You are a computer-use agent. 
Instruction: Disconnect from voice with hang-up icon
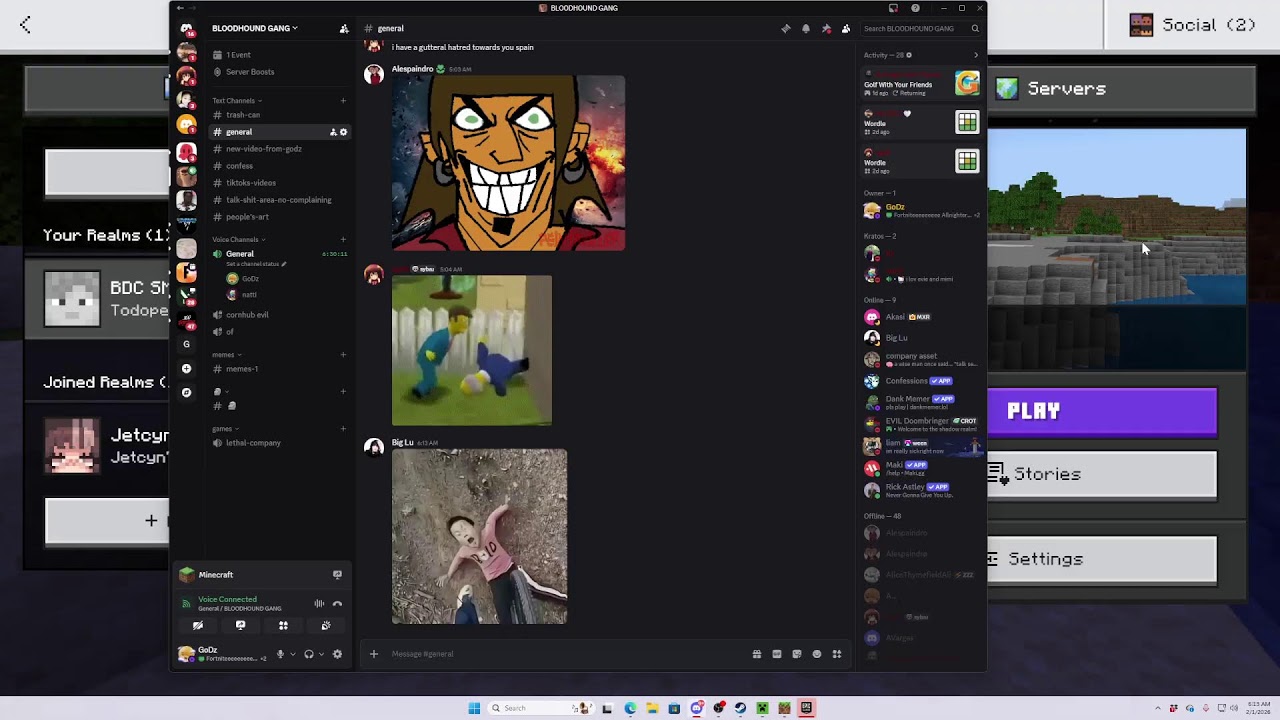(337, 604)
